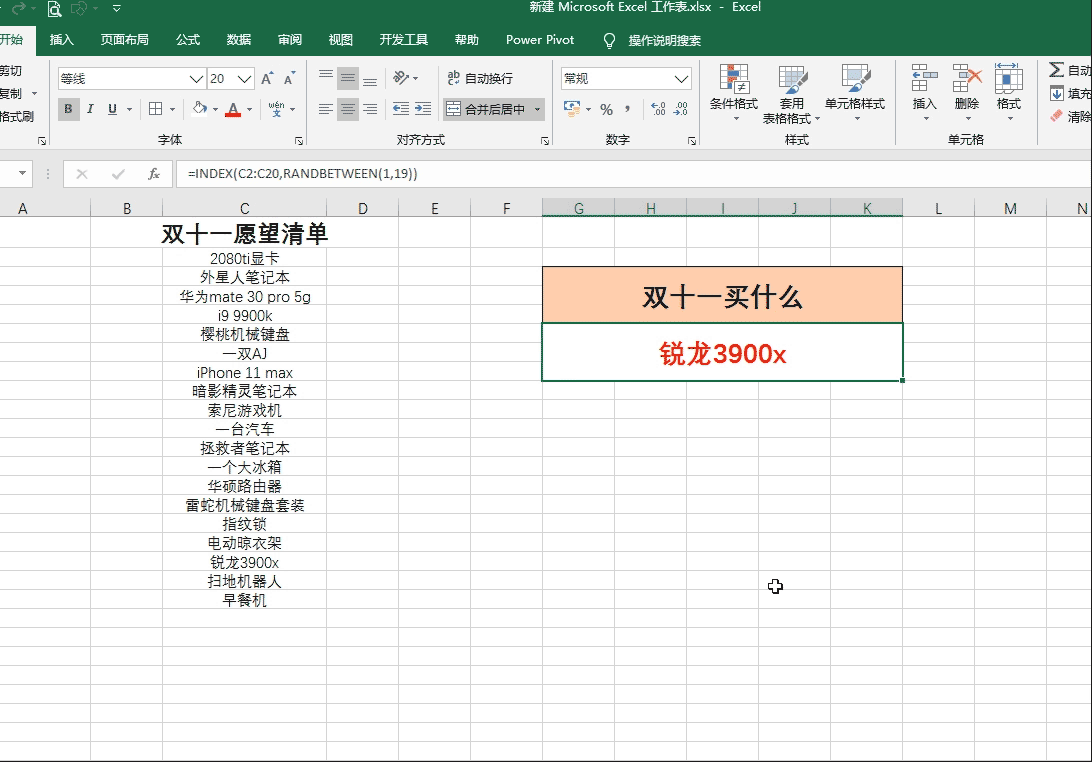Open borders dropdown arrow
The width and height of the screenshot is (1092, 762).
(172, 109)
